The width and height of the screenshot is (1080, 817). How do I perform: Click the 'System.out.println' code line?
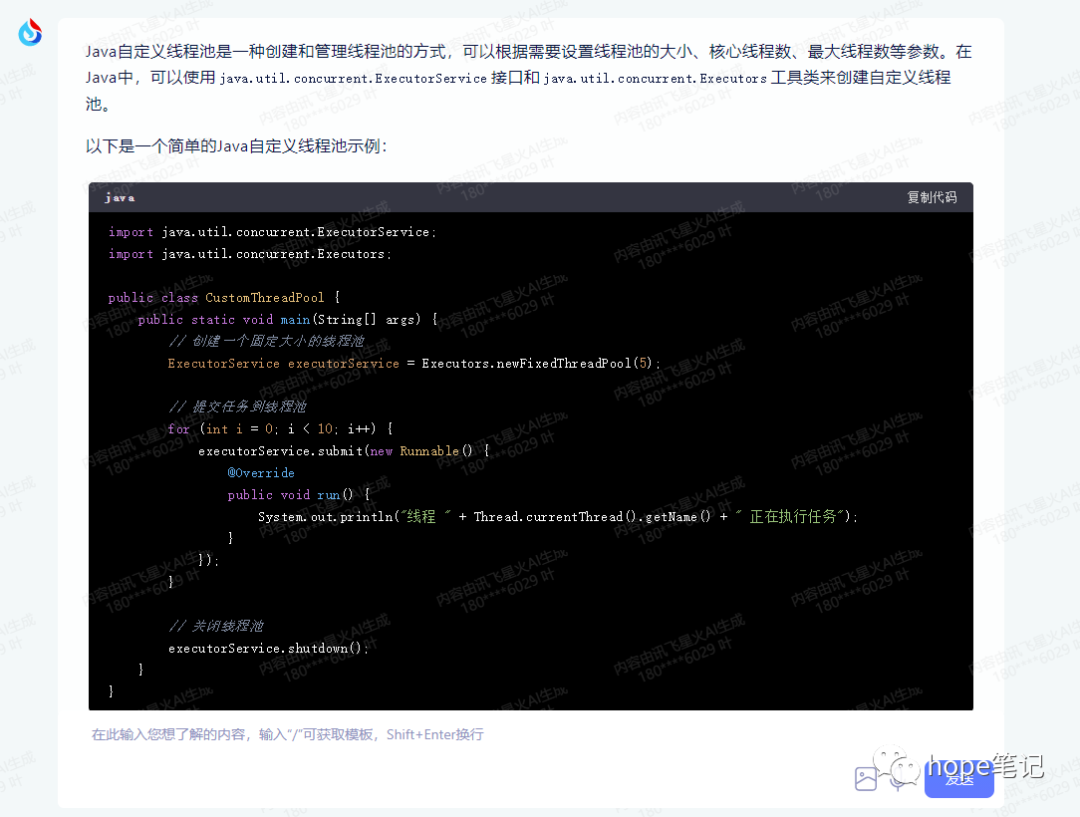click(x=558, y=517)
